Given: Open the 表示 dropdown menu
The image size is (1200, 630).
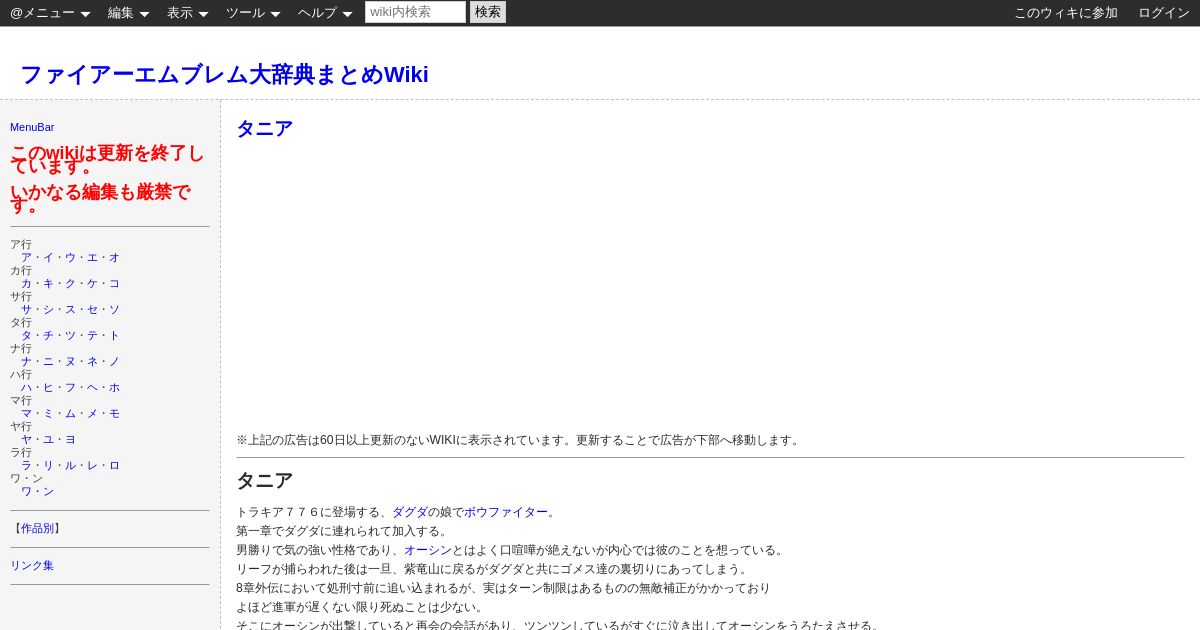Looking at the screenshot, I should 187,13.
